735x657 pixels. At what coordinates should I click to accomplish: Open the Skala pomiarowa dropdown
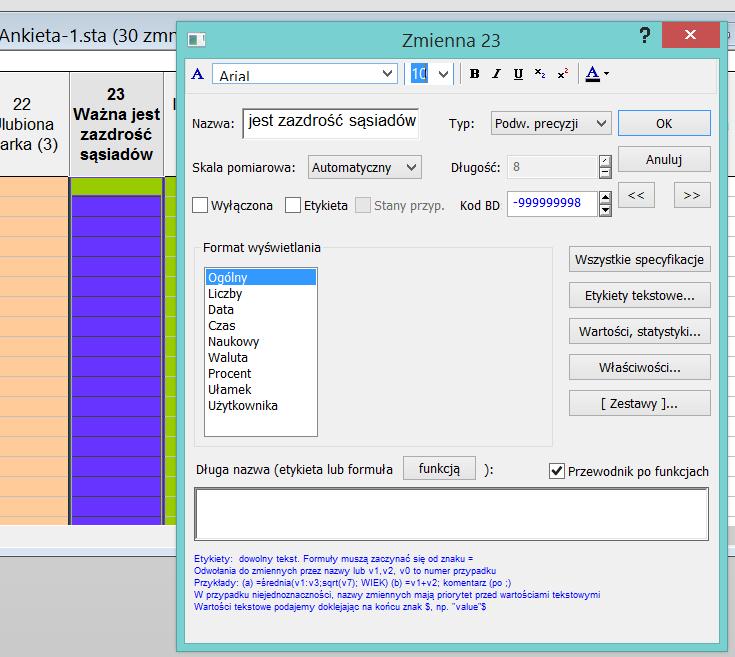click(365, 167)
